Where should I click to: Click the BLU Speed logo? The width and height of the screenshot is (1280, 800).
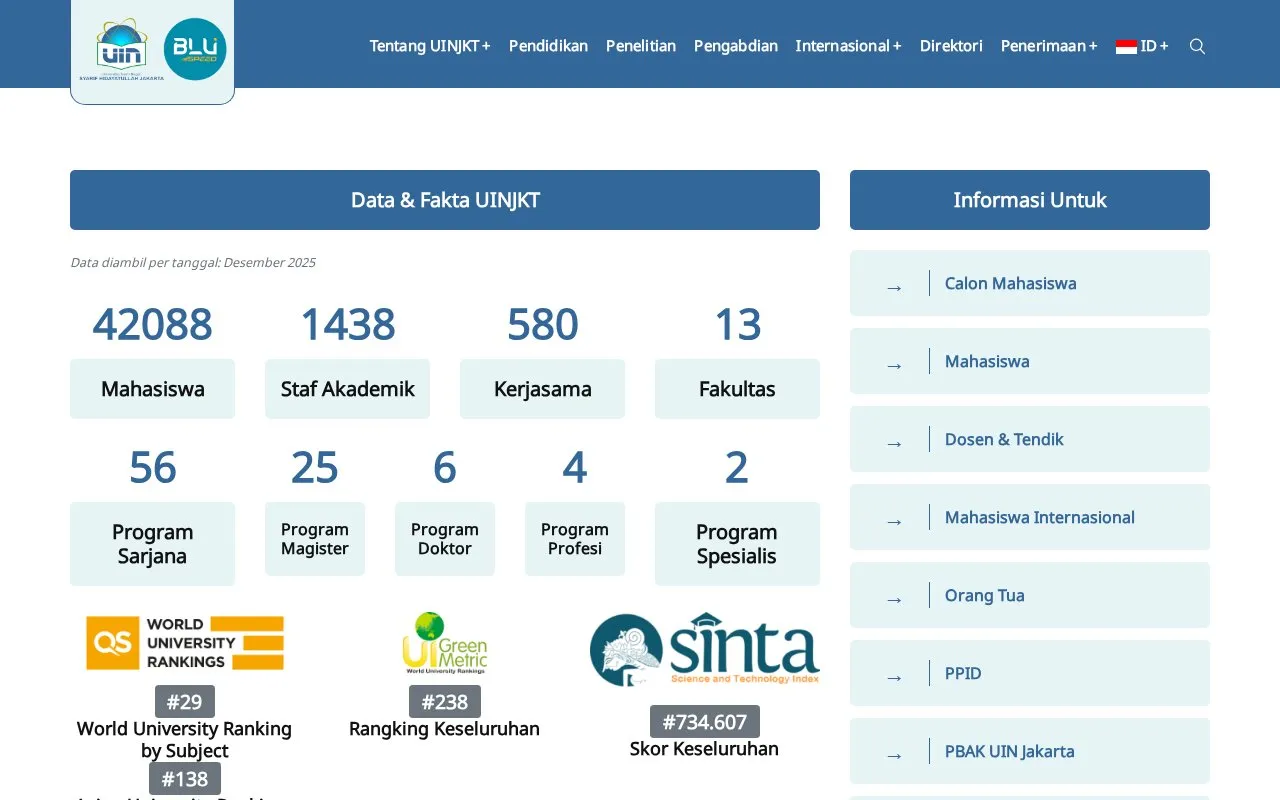[x=195, y=49]
